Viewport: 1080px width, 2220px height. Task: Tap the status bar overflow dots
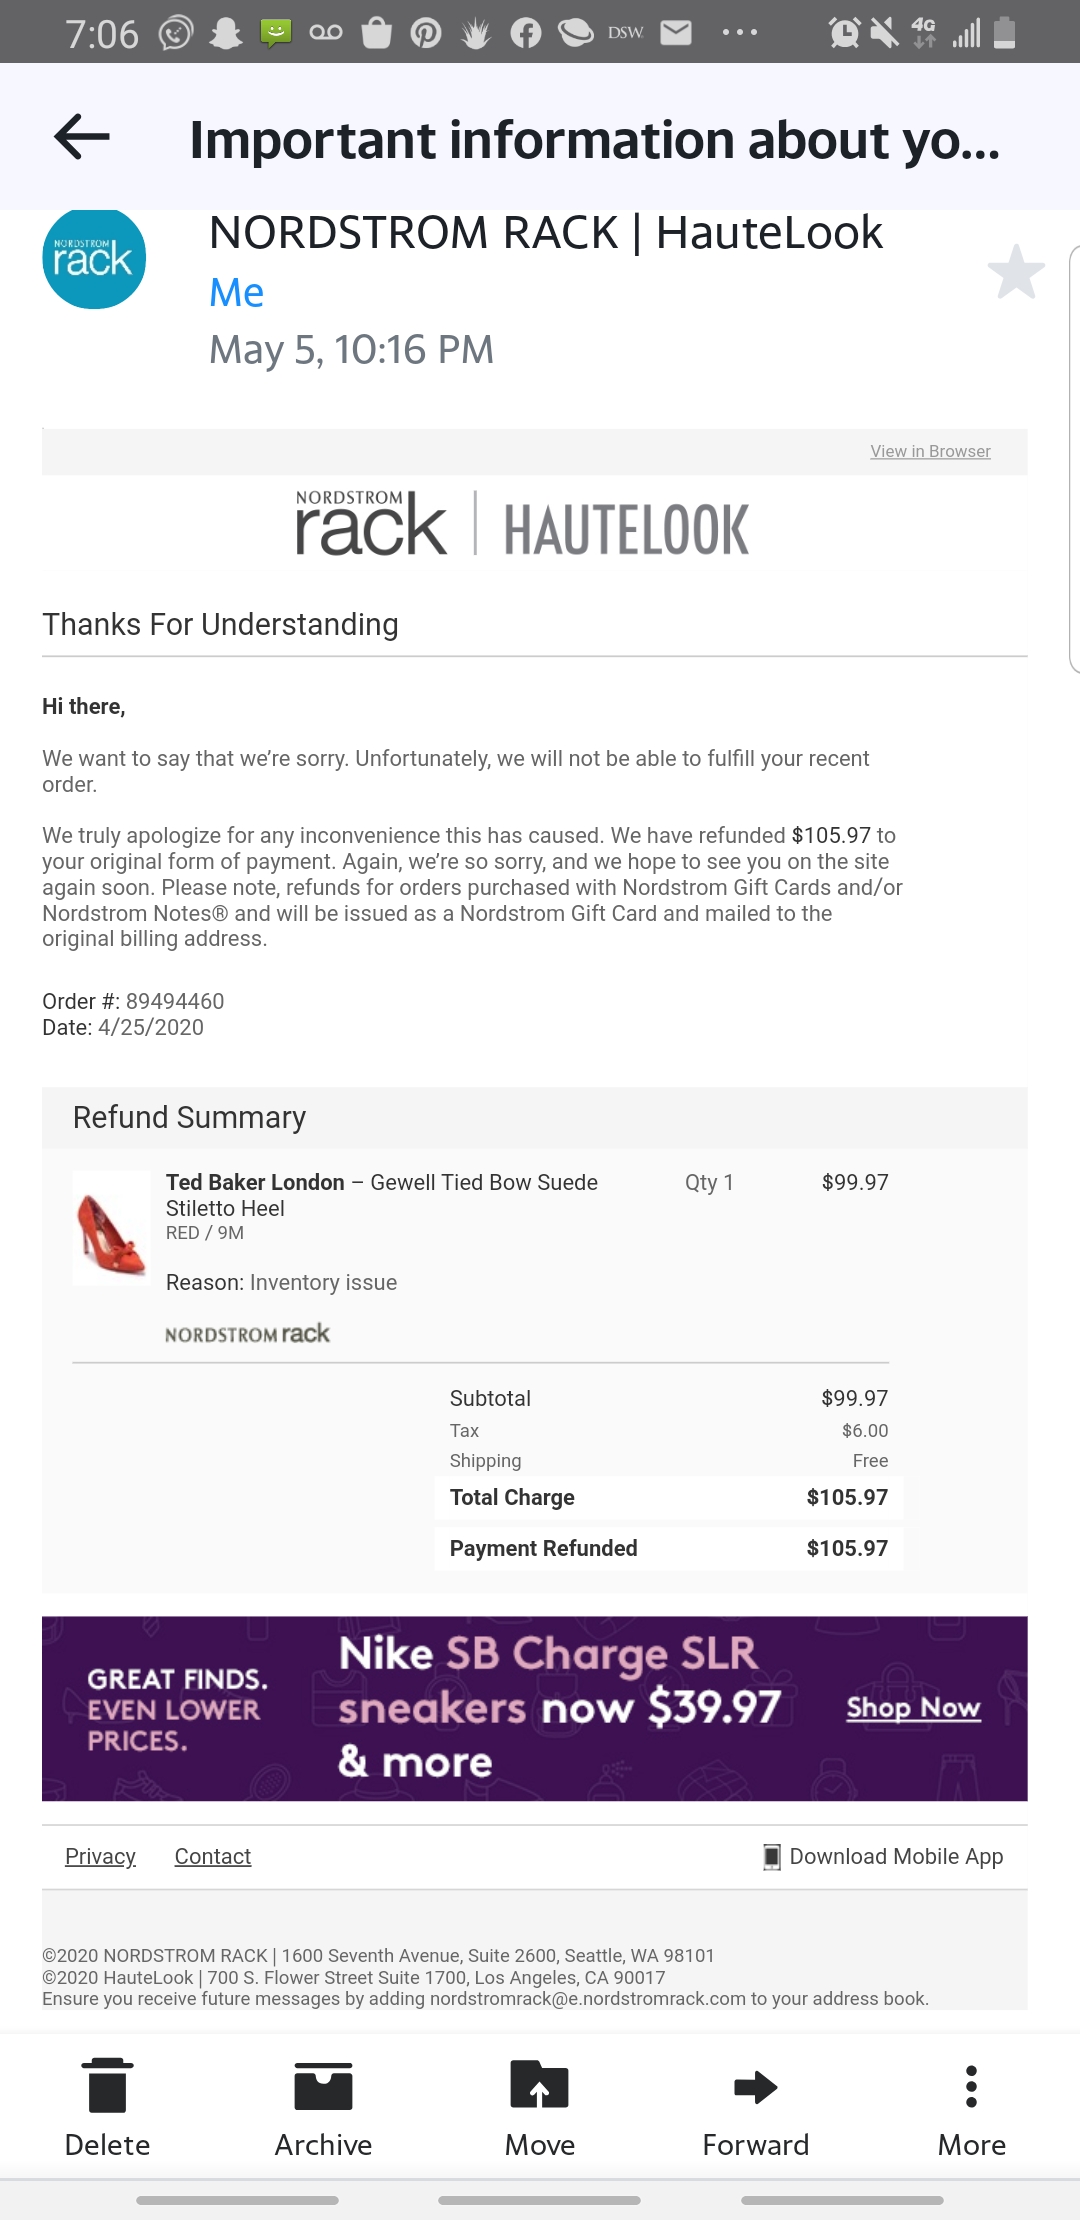740,33
